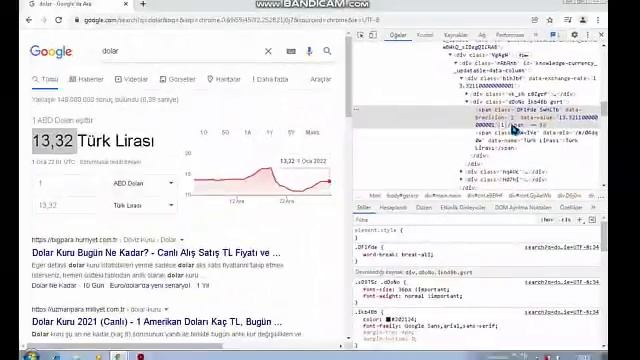Open the Hesaplandı styles tab

[393, 208]
